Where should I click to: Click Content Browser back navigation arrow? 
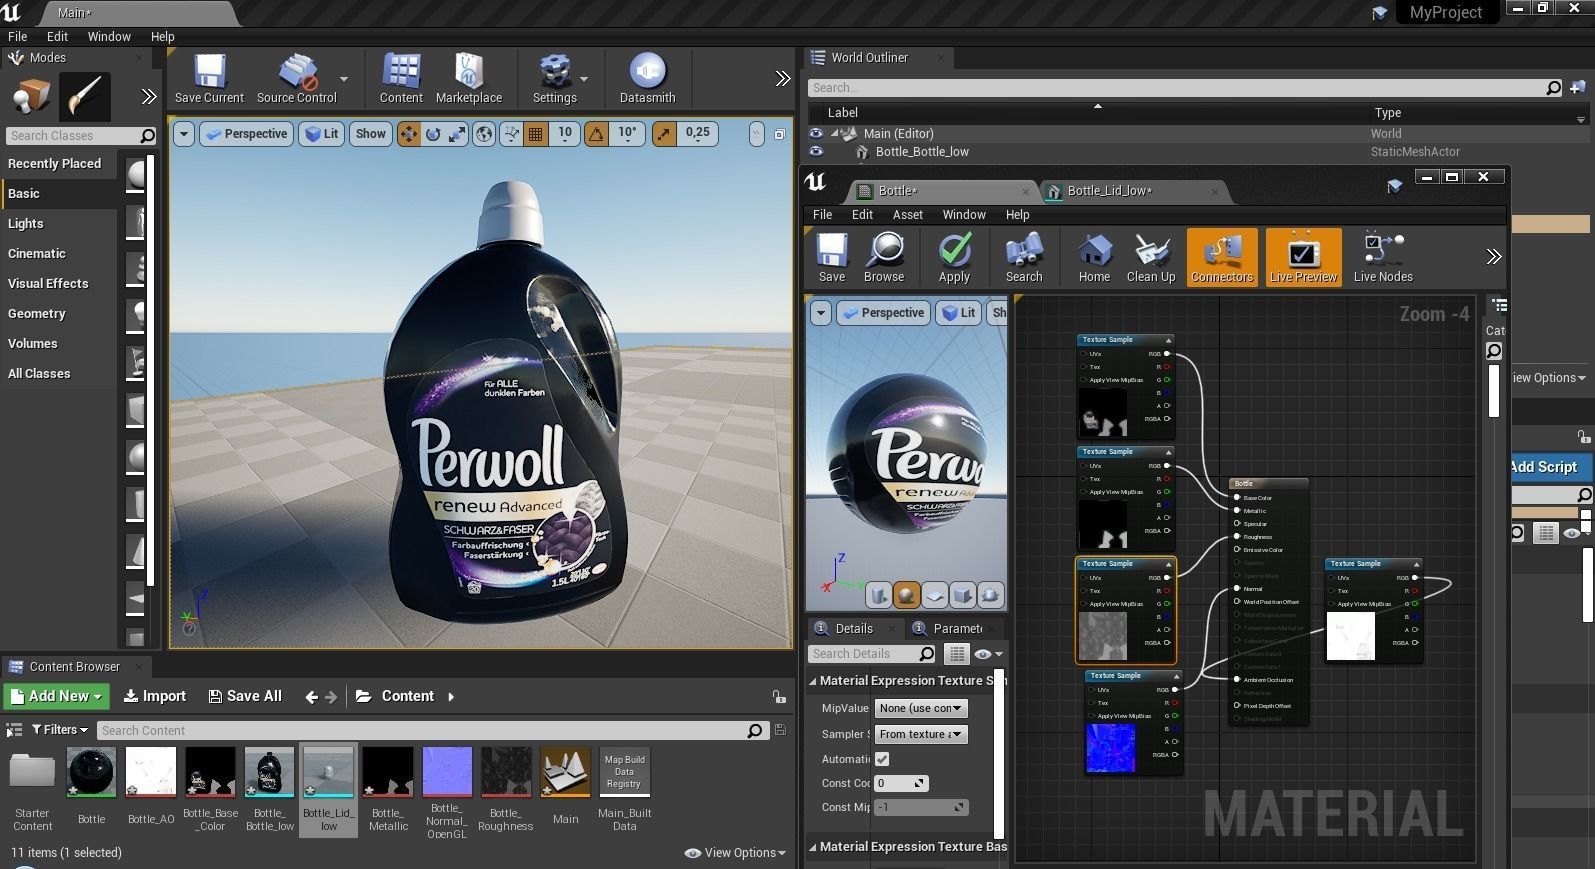[312, 697]
